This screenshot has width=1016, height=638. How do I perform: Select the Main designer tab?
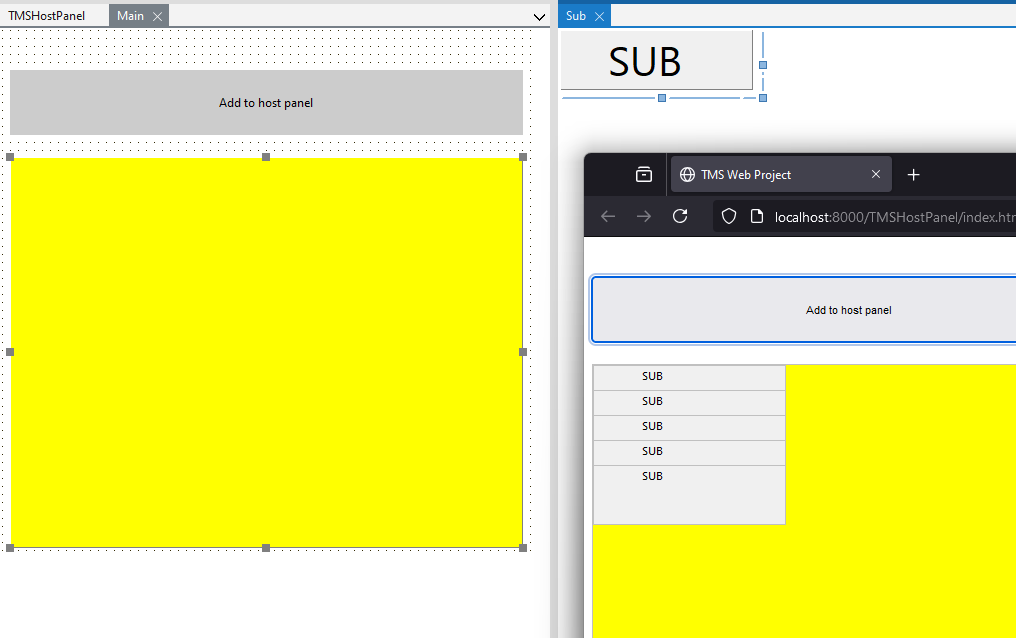130,16
